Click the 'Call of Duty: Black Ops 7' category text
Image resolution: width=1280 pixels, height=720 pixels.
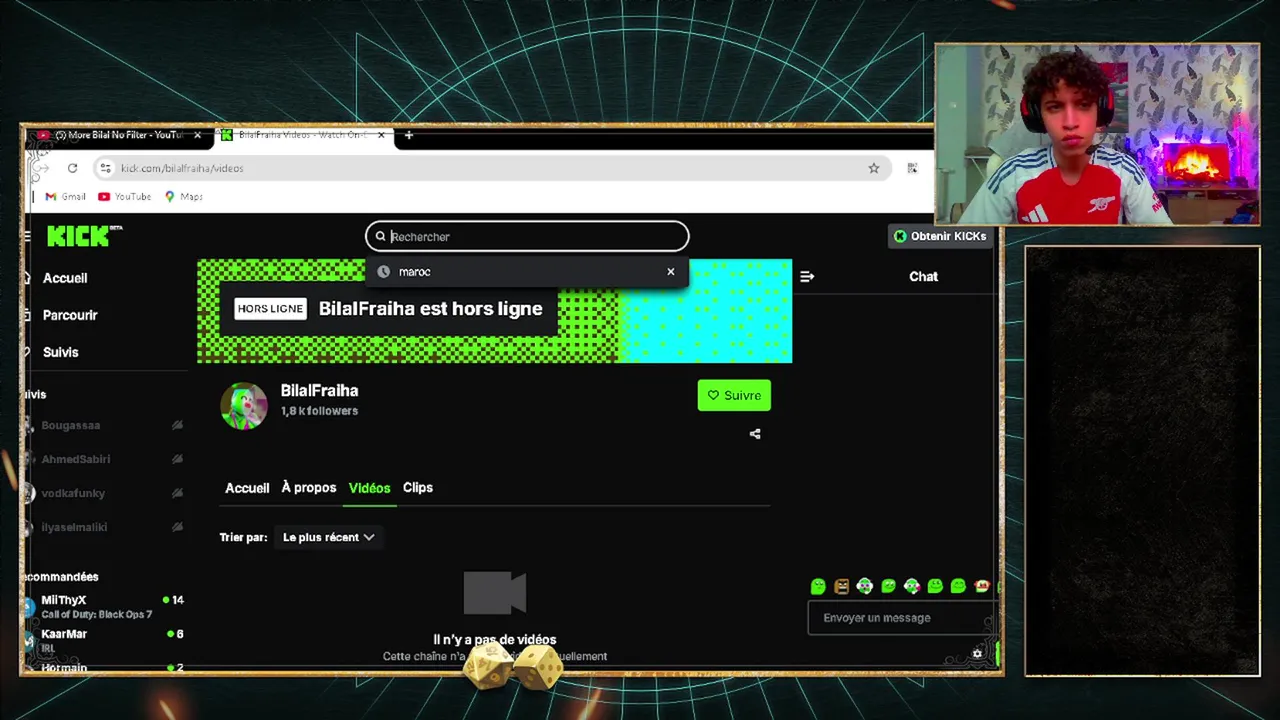pyautogui.click(x=97, y=615)
